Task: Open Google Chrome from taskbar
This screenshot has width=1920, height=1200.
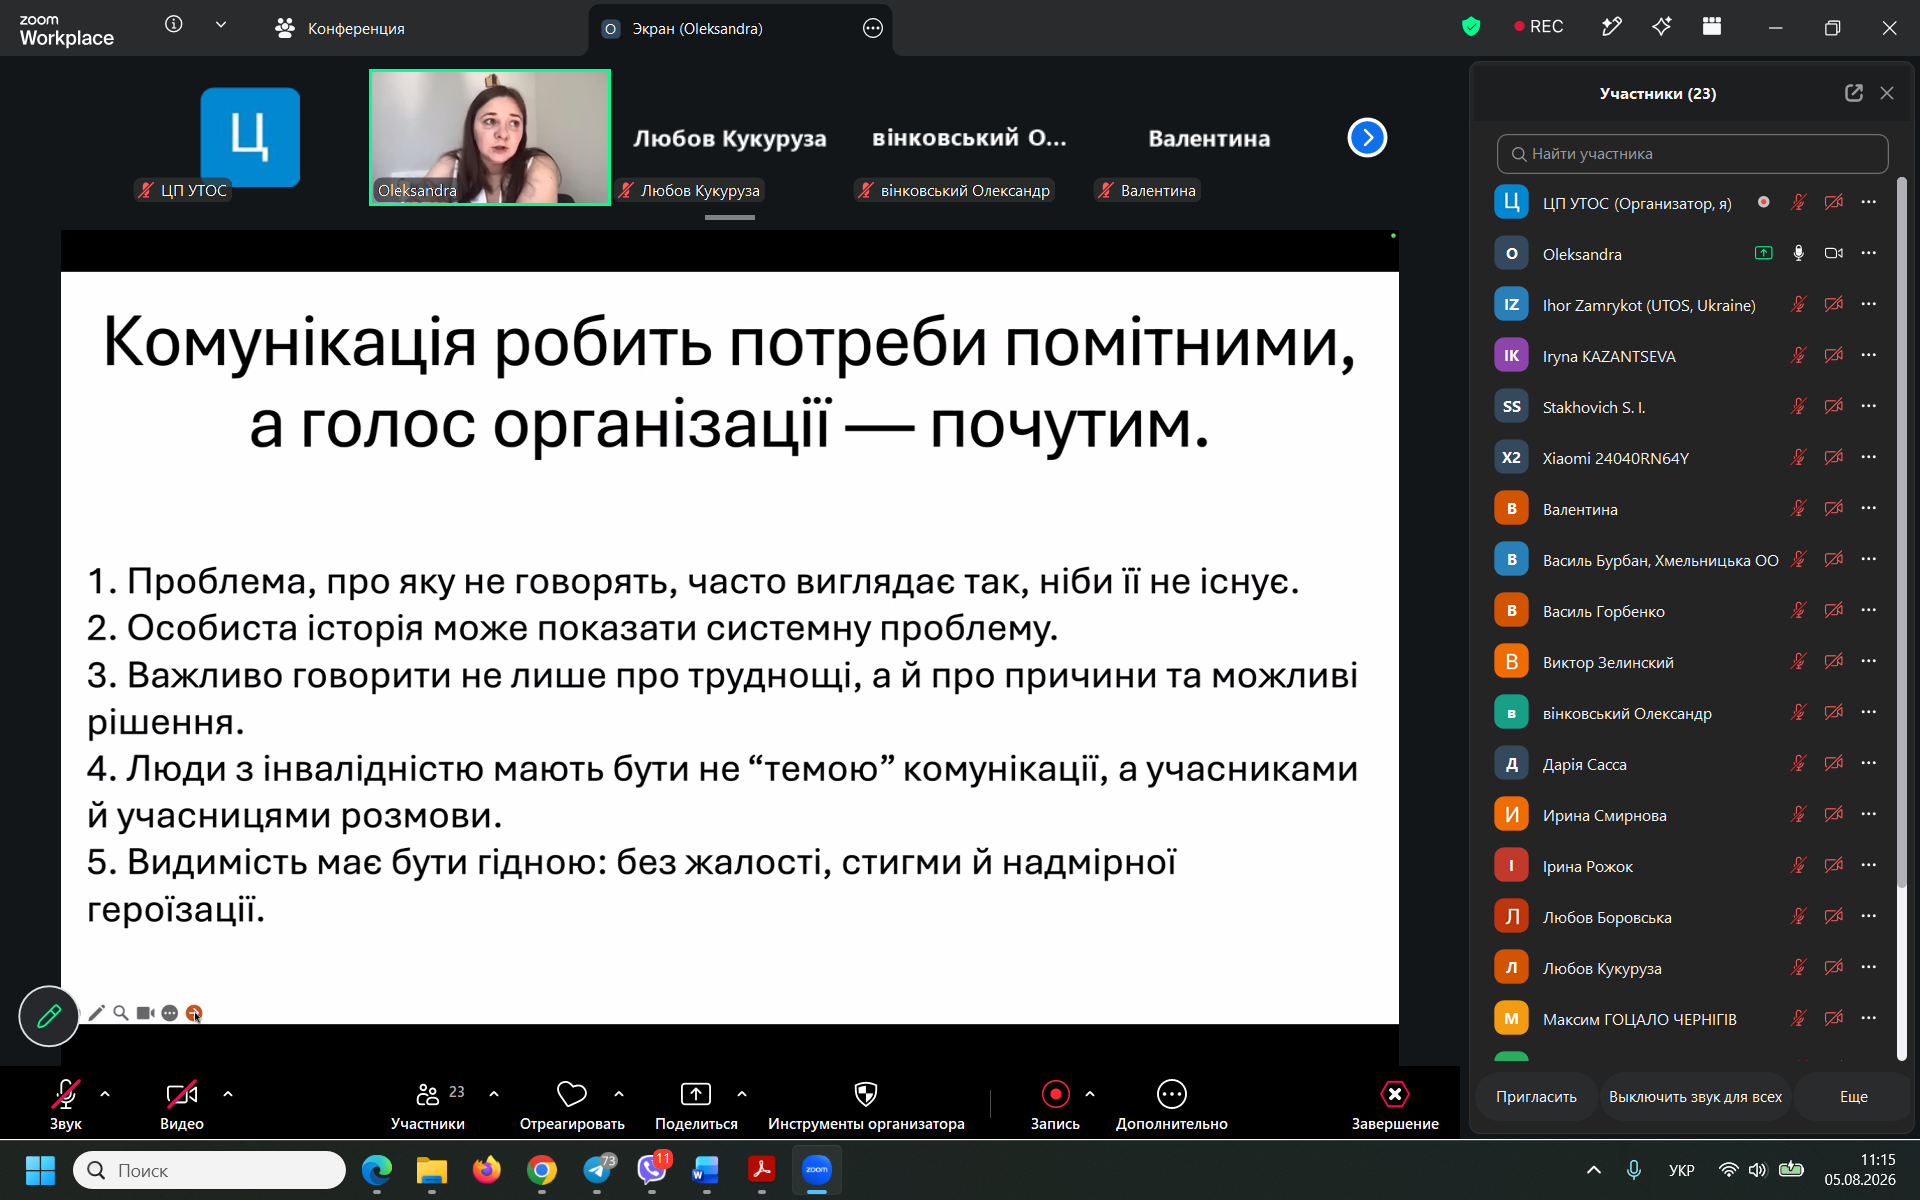Action: pos(542,1170)
